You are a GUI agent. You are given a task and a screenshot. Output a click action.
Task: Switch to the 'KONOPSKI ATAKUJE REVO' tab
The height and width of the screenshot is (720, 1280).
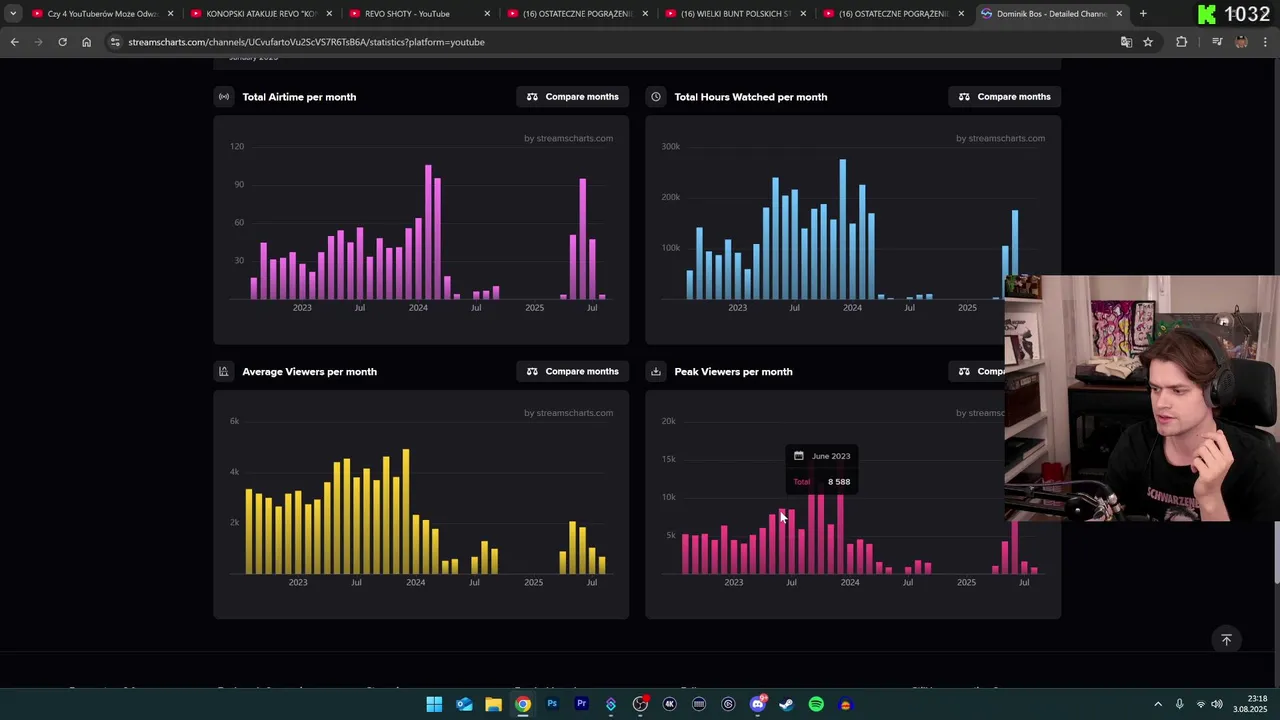[260, 14]
